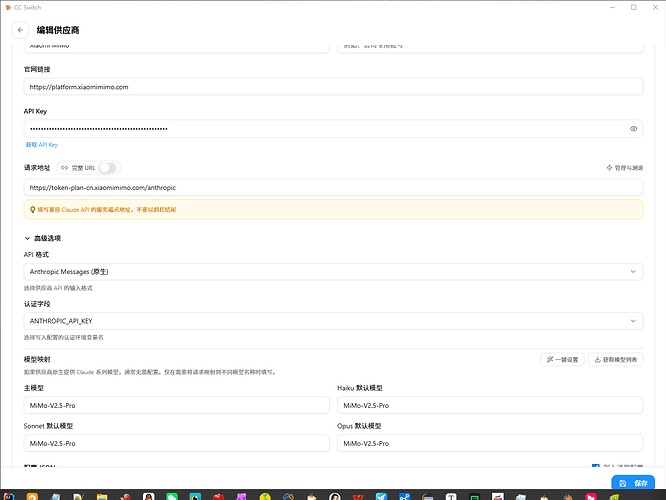Click the link icon beside 完整 URL

[65, 168]
